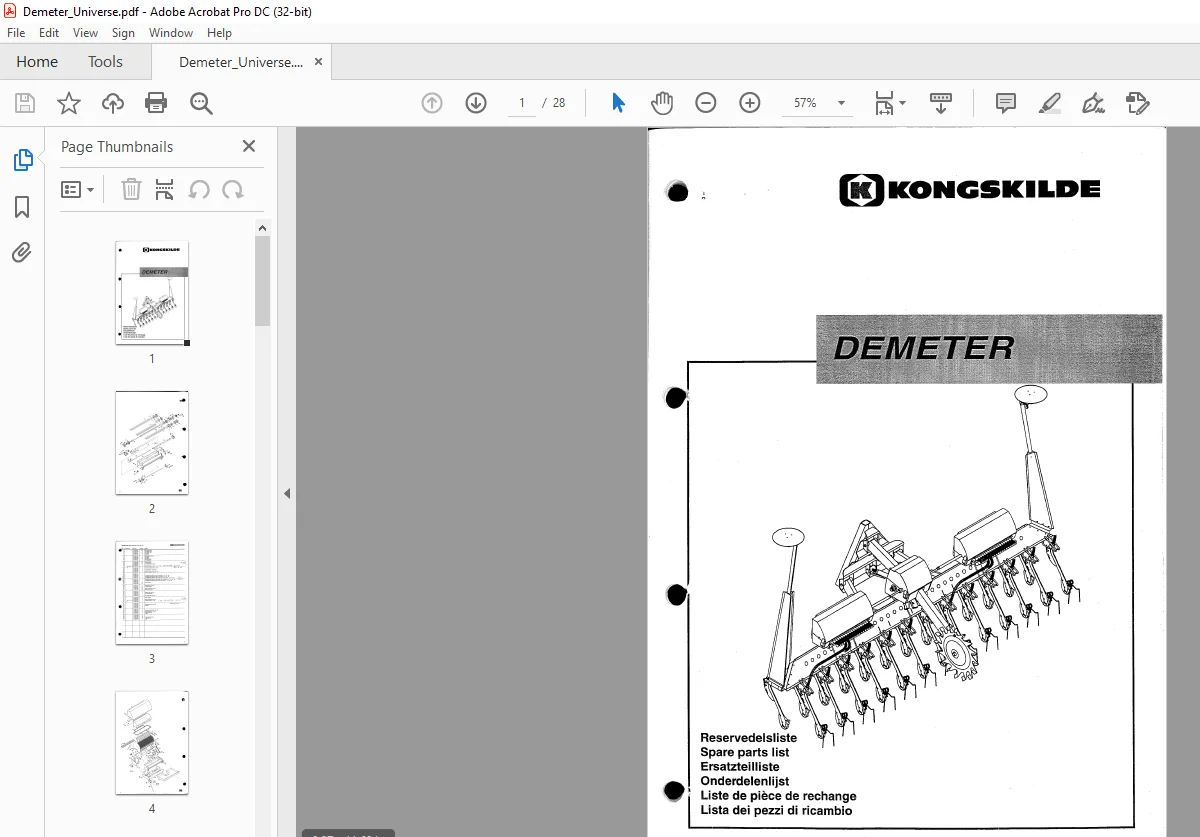Go to previous page arrow
This screenshot has height=837, width=1200.
tap(432, 103)
